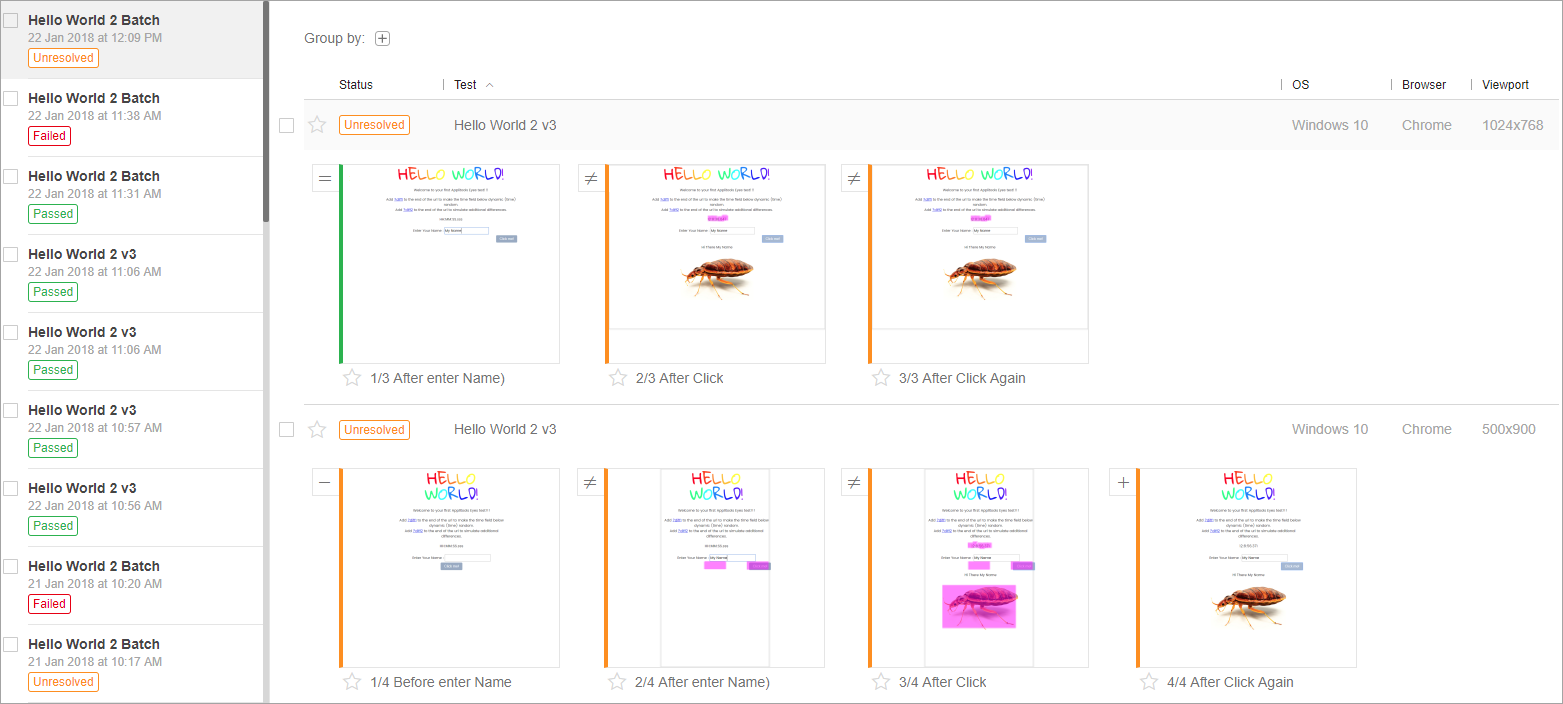Sort by the Test column header
Viewport: 1563px width, 704px height.
click(466, 85)
